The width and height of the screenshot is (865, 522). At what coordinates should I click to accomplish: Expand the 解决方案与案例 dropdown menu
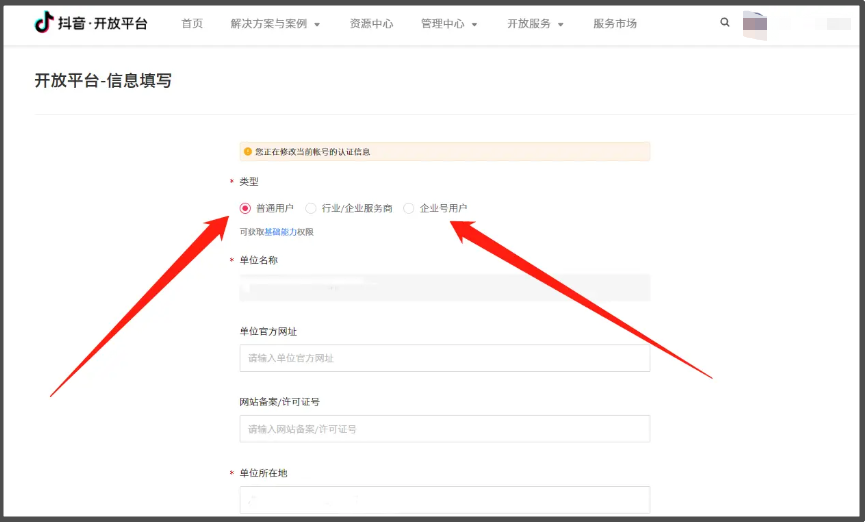pyautogui.click(x=275, y=23)
